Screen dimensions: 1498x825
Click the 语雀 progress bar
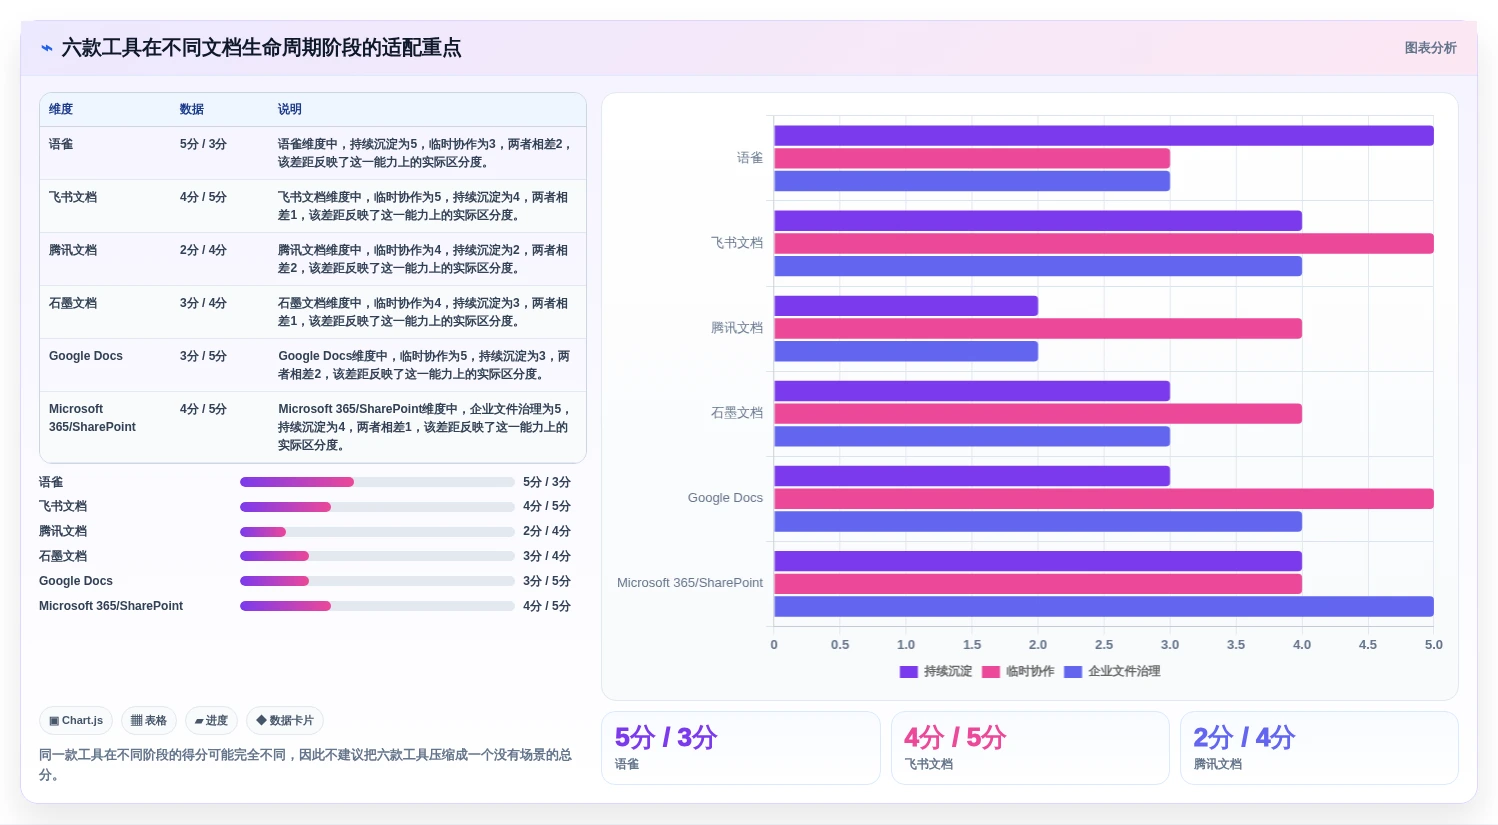coord(377,482)
